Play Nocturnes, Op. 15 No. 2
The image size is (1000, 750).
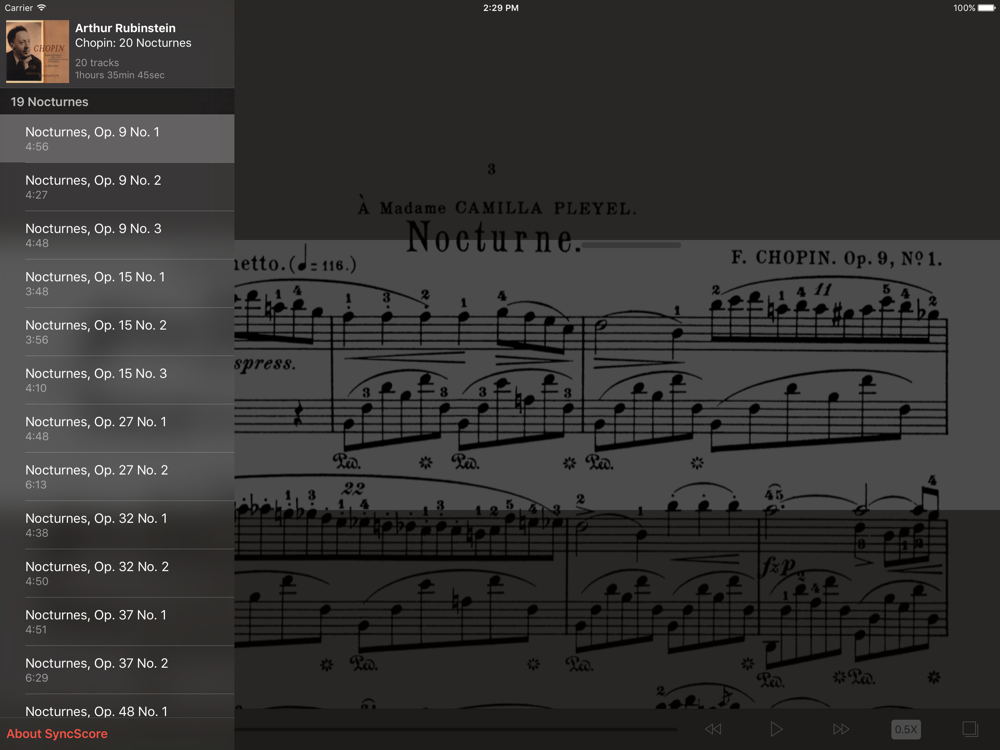[x=117, y=332]
